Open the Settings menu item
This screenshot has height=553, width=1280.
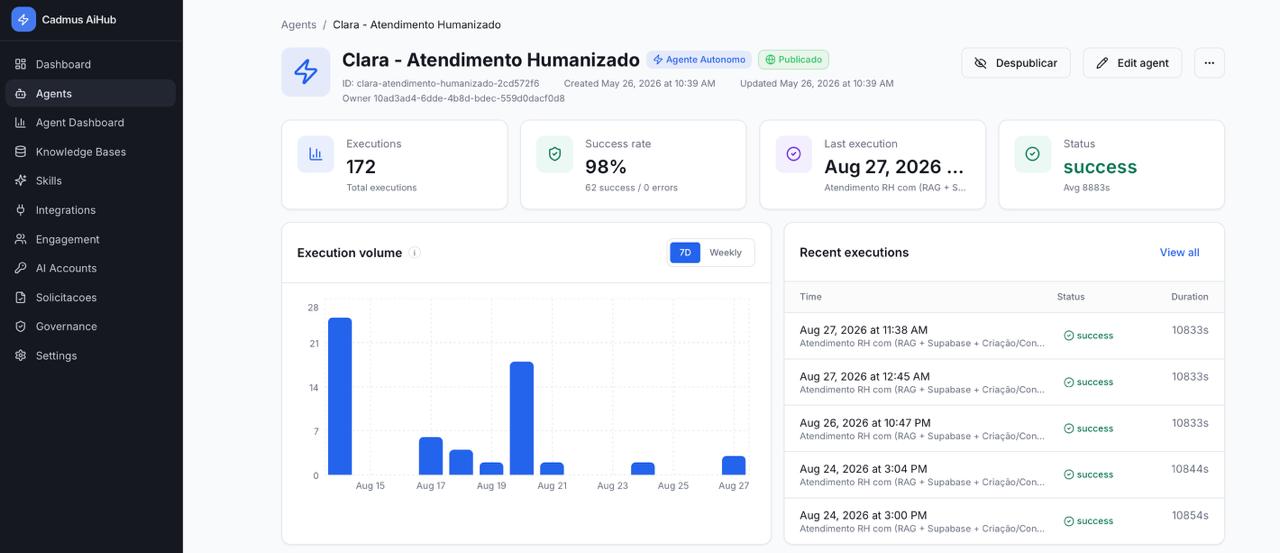(x=91, y=355)
